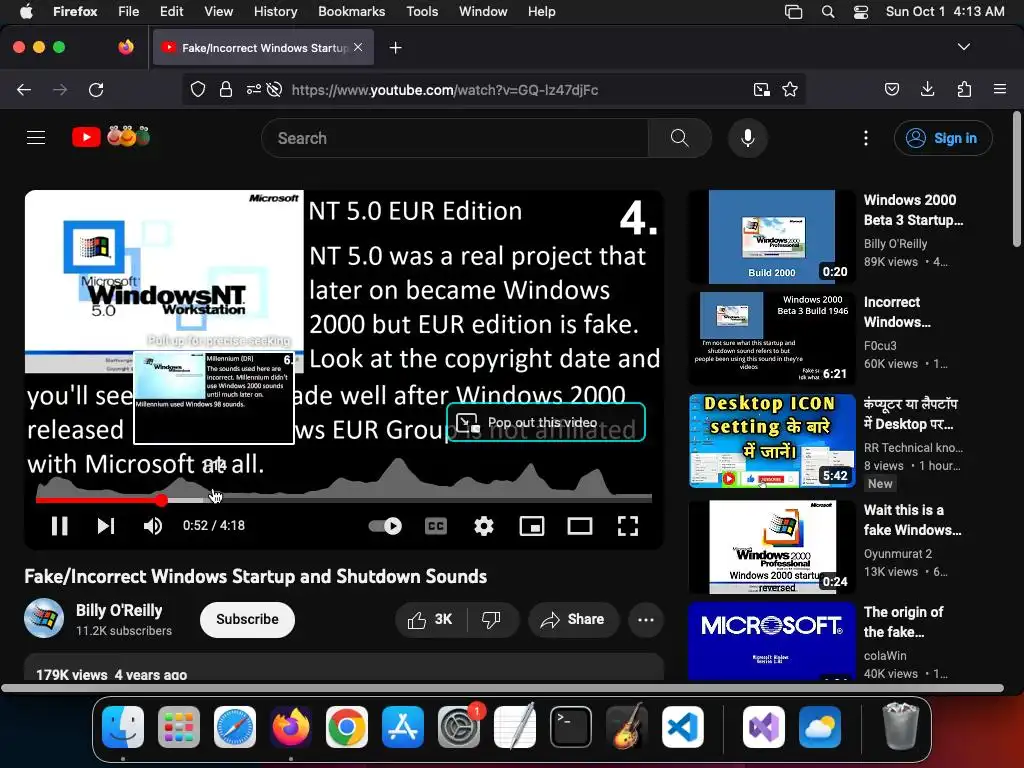Click the page vertical scrollbar
This screenshot has height=768, width=1024.
(1016, 180)
